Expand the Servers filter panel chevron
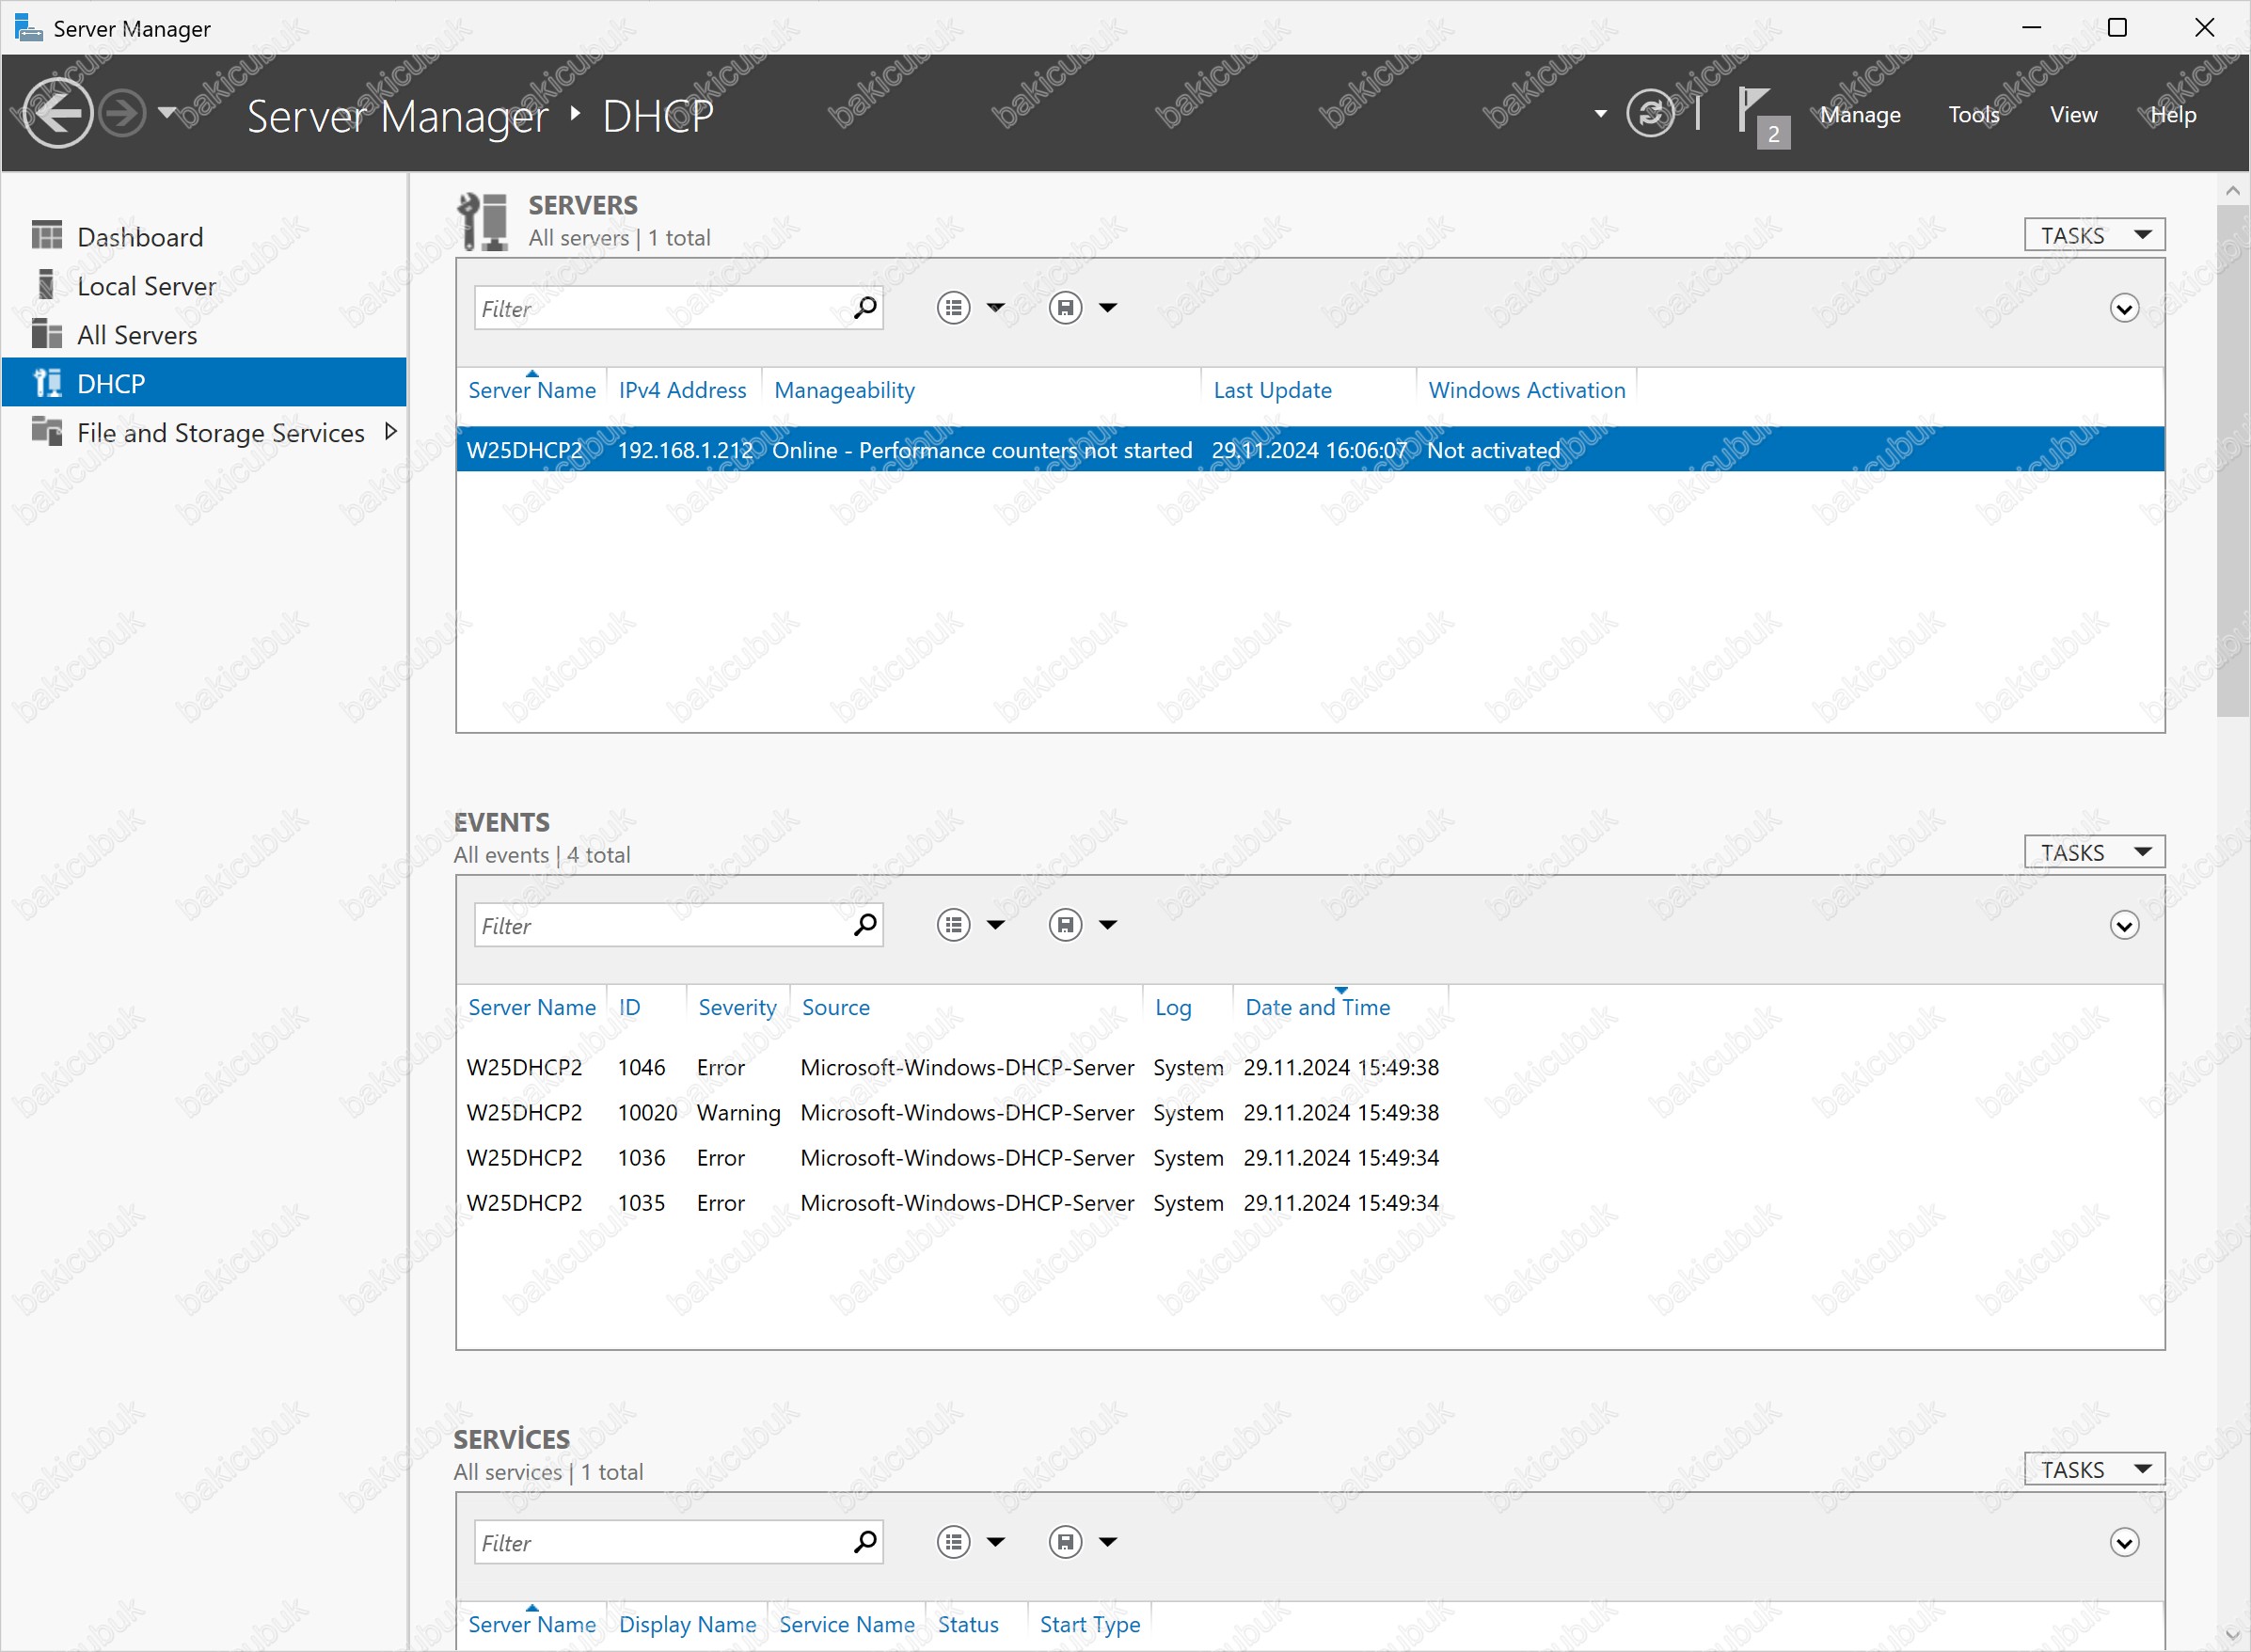Screen dimensions: 2251x1652 pyautogui.click(x=2124, y=308)
